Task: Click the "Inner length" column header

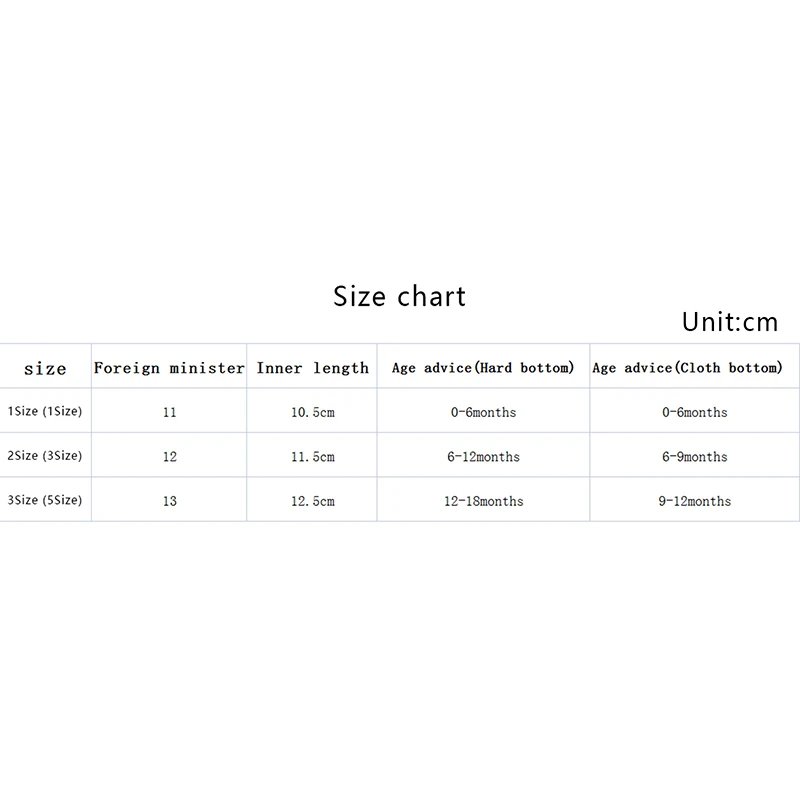Action: [x=313, y=368]
